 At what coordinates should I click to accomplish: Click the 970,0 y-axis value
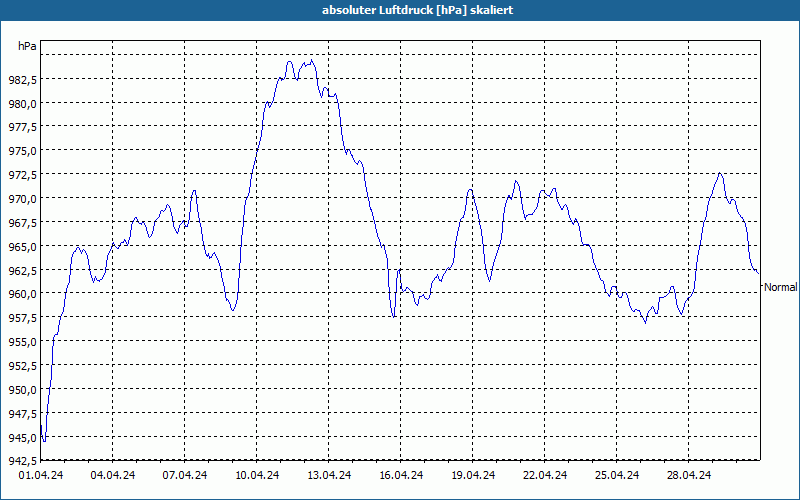tap(22, 198)
